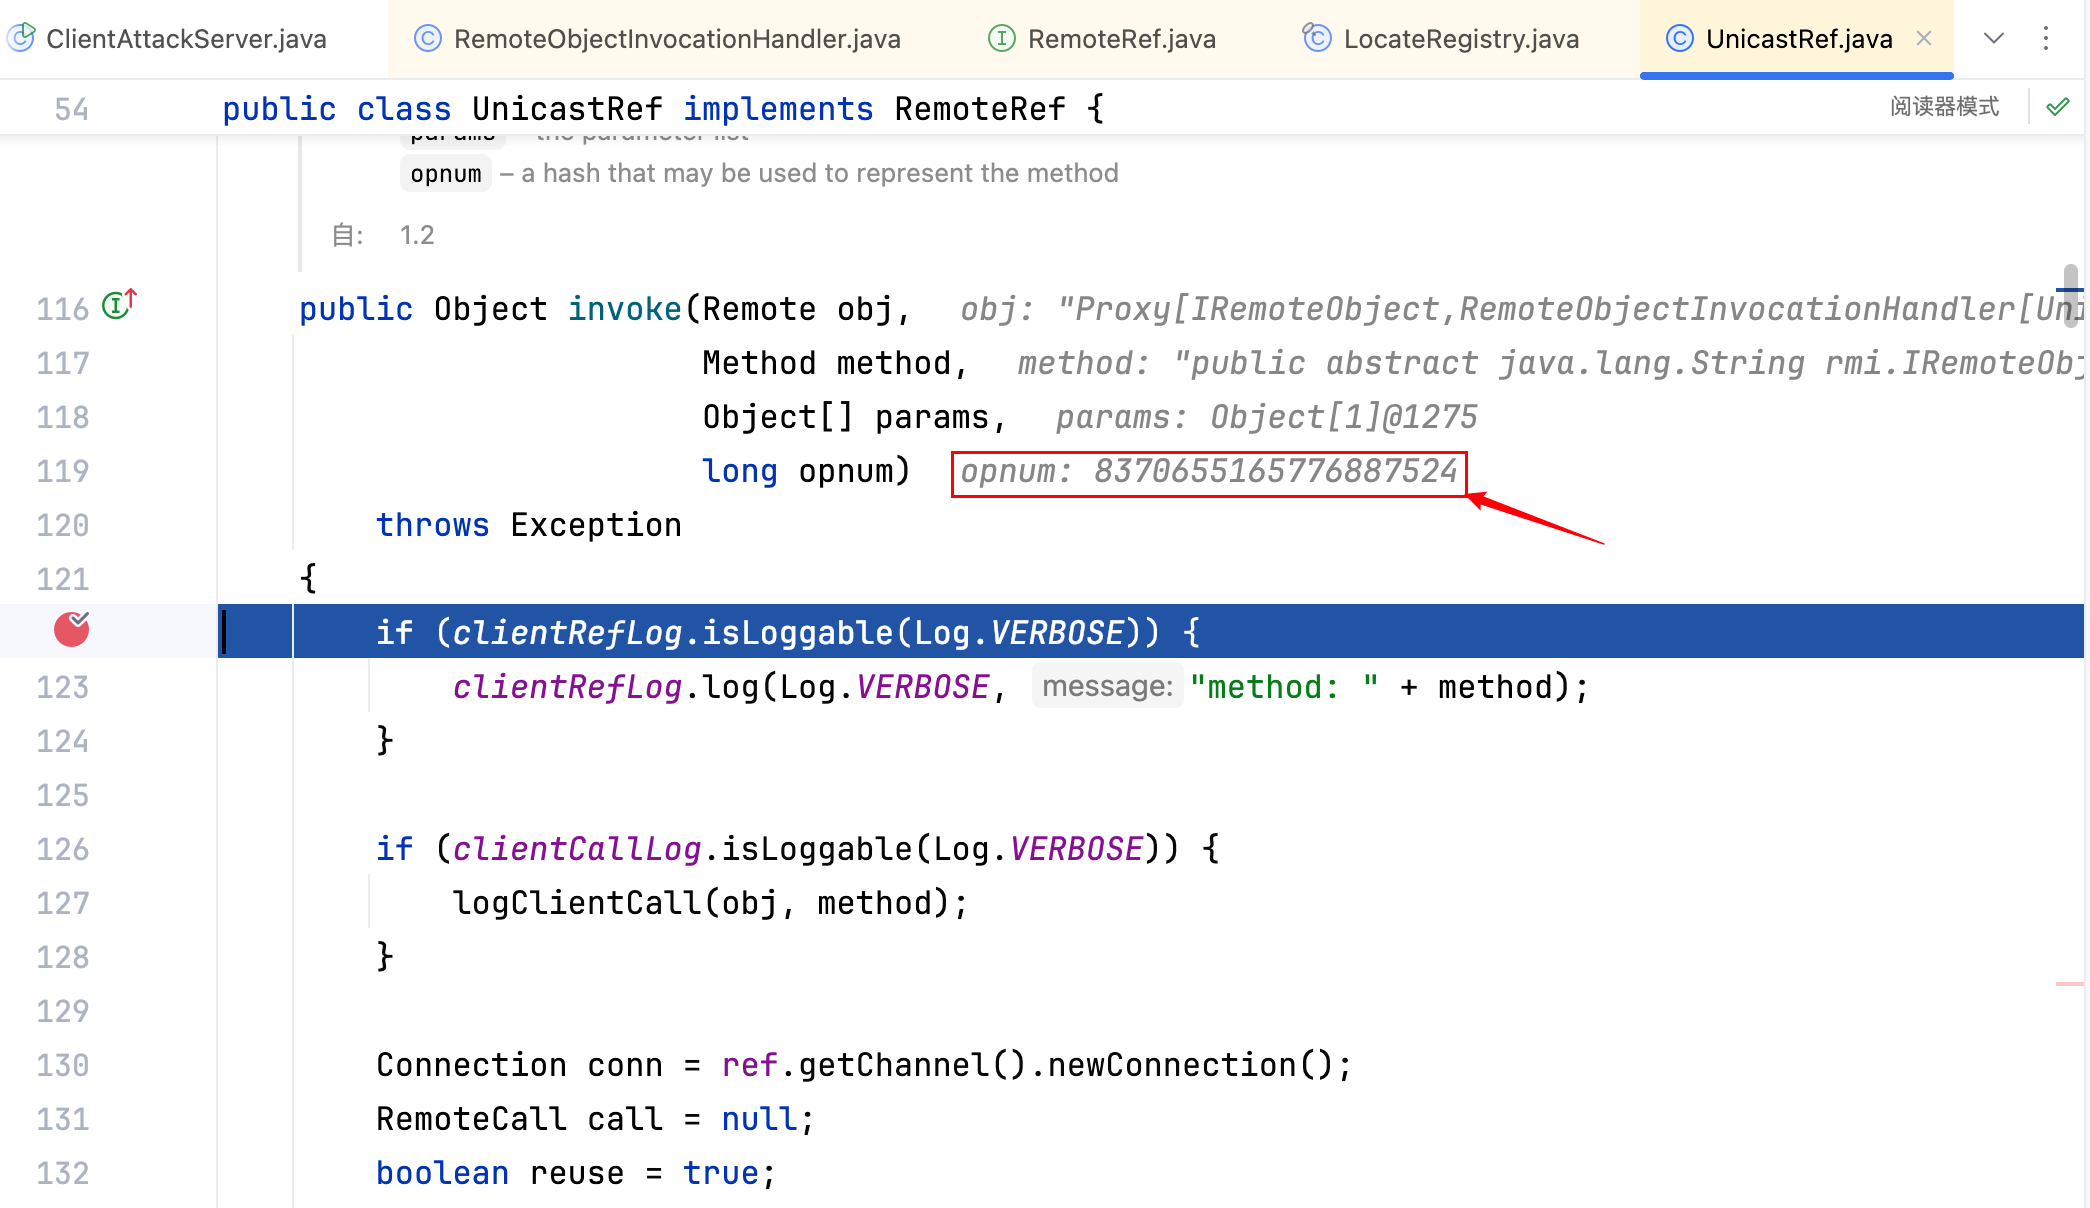Click the 阅读器模式 reader mode button
The image size is (2090, 1208).
[x=1944, y=107]
